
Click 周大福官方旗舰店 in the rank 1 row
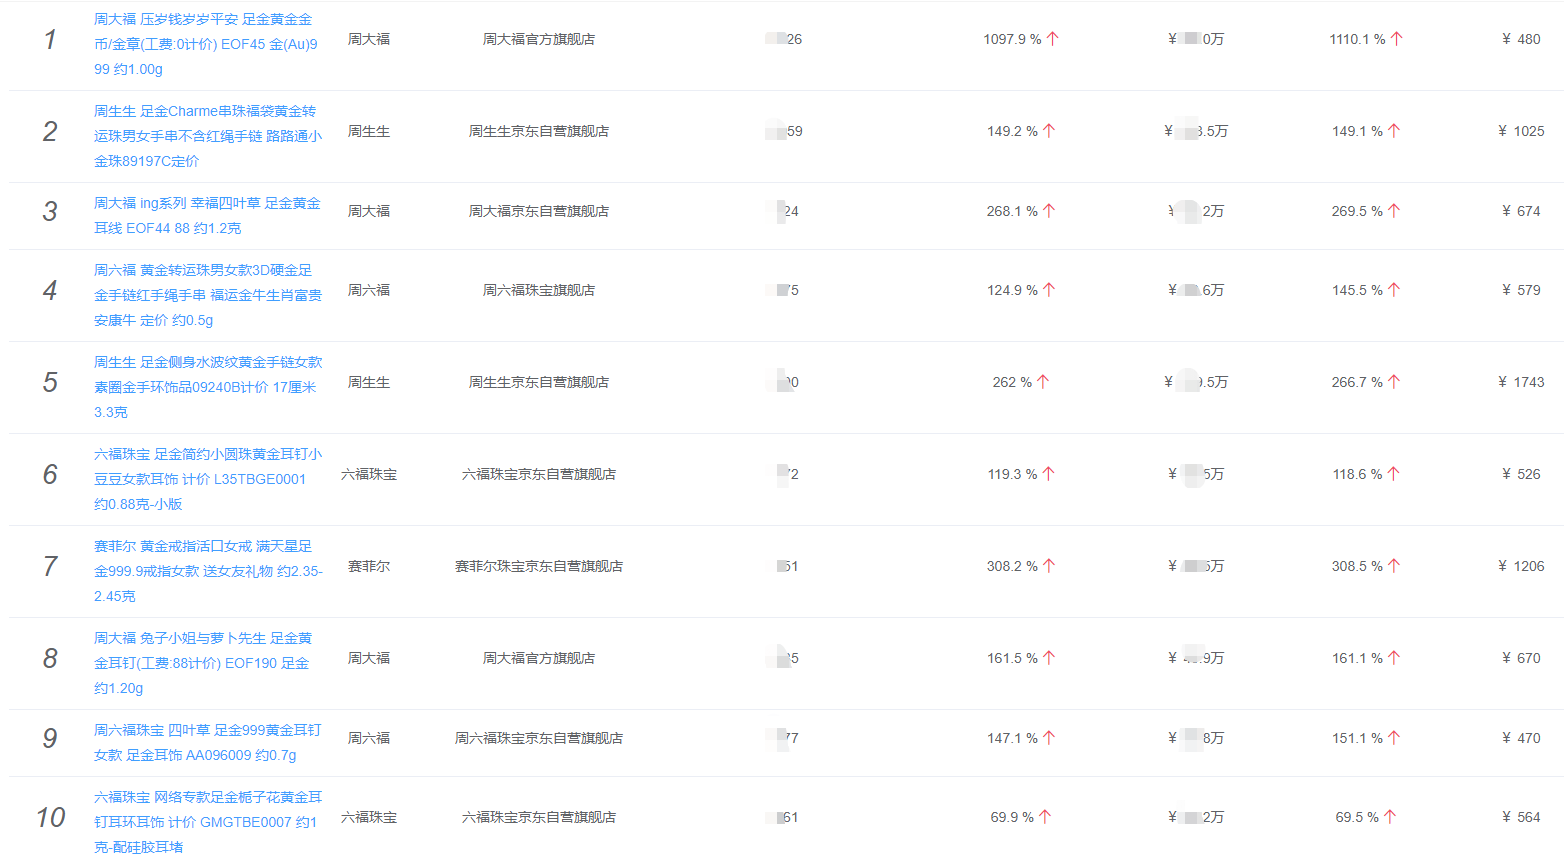[539, 39]
